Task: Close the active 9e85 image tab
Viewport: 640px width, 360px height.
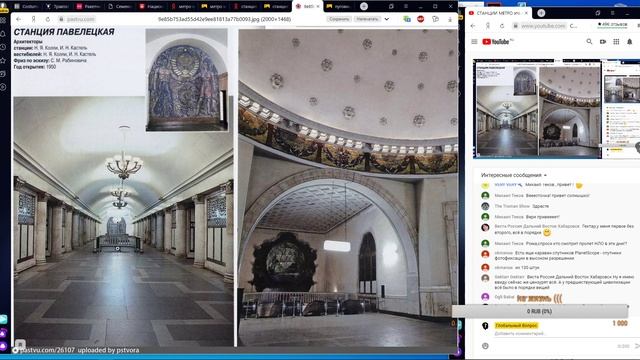Action: tap(318, 7)
